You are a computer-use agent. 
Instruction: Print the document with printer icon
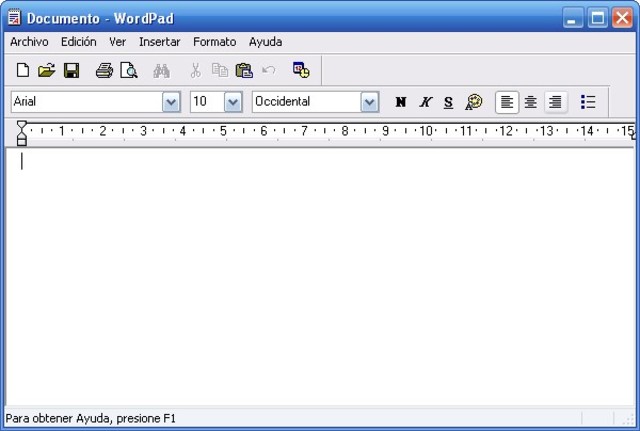coord(104,70)
